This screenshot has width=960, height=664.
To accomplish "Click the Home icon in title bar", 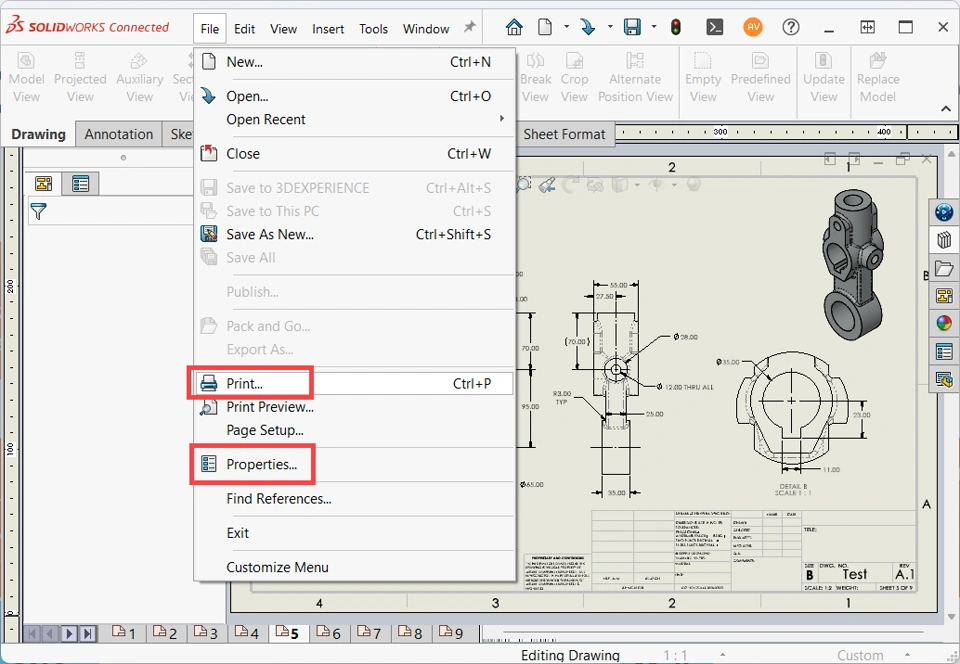I will 514,28.
